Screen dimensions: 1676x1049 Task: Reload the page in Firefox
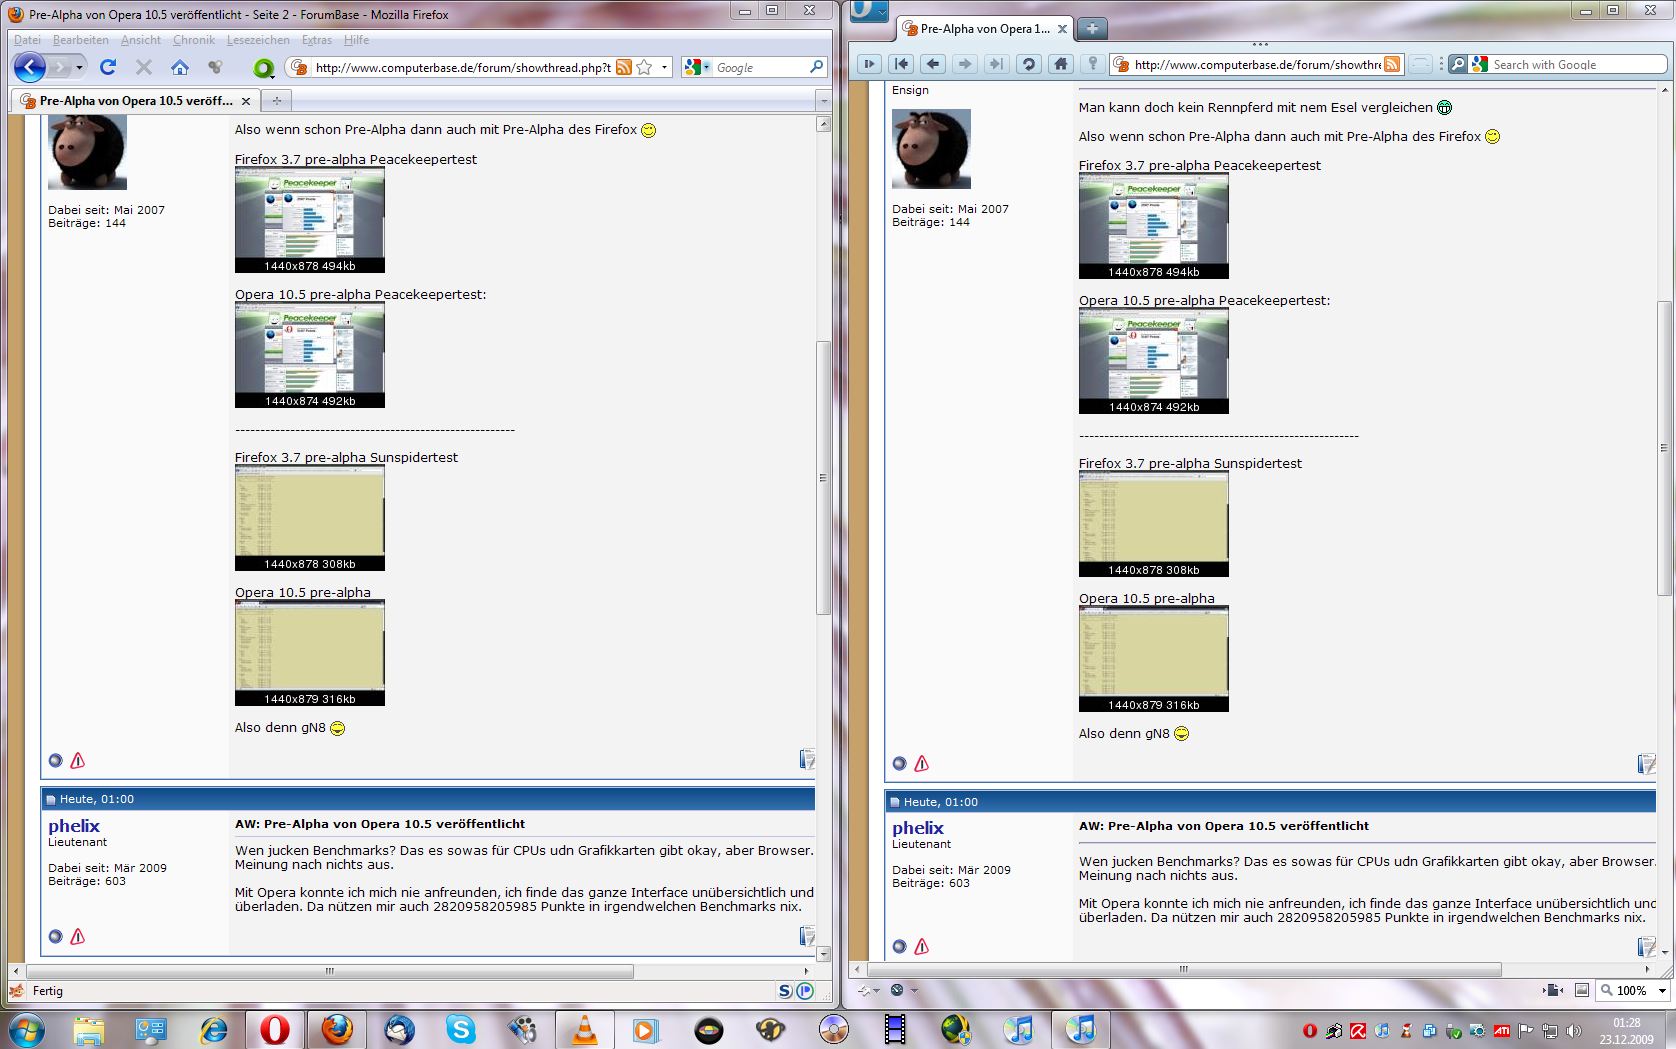click(108, 67)
